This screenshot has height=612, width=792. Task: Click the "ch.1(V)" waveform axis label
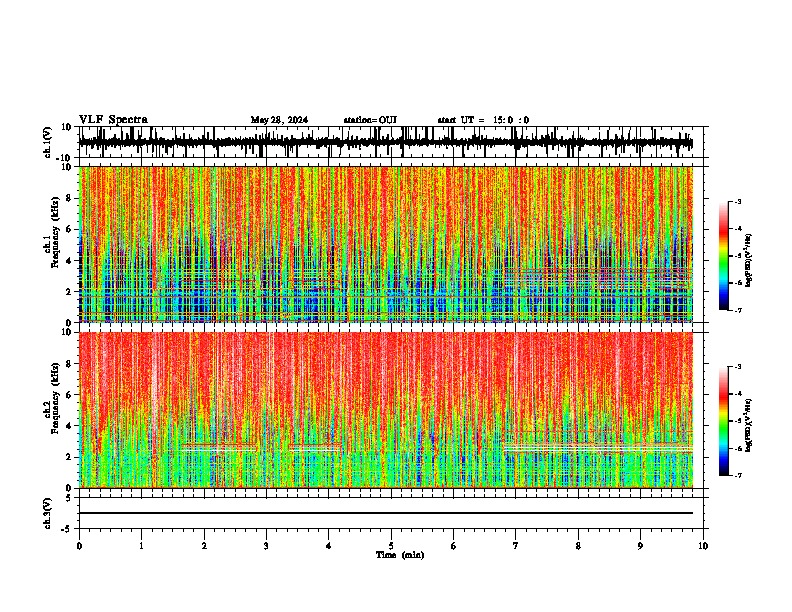pos(48,142)
